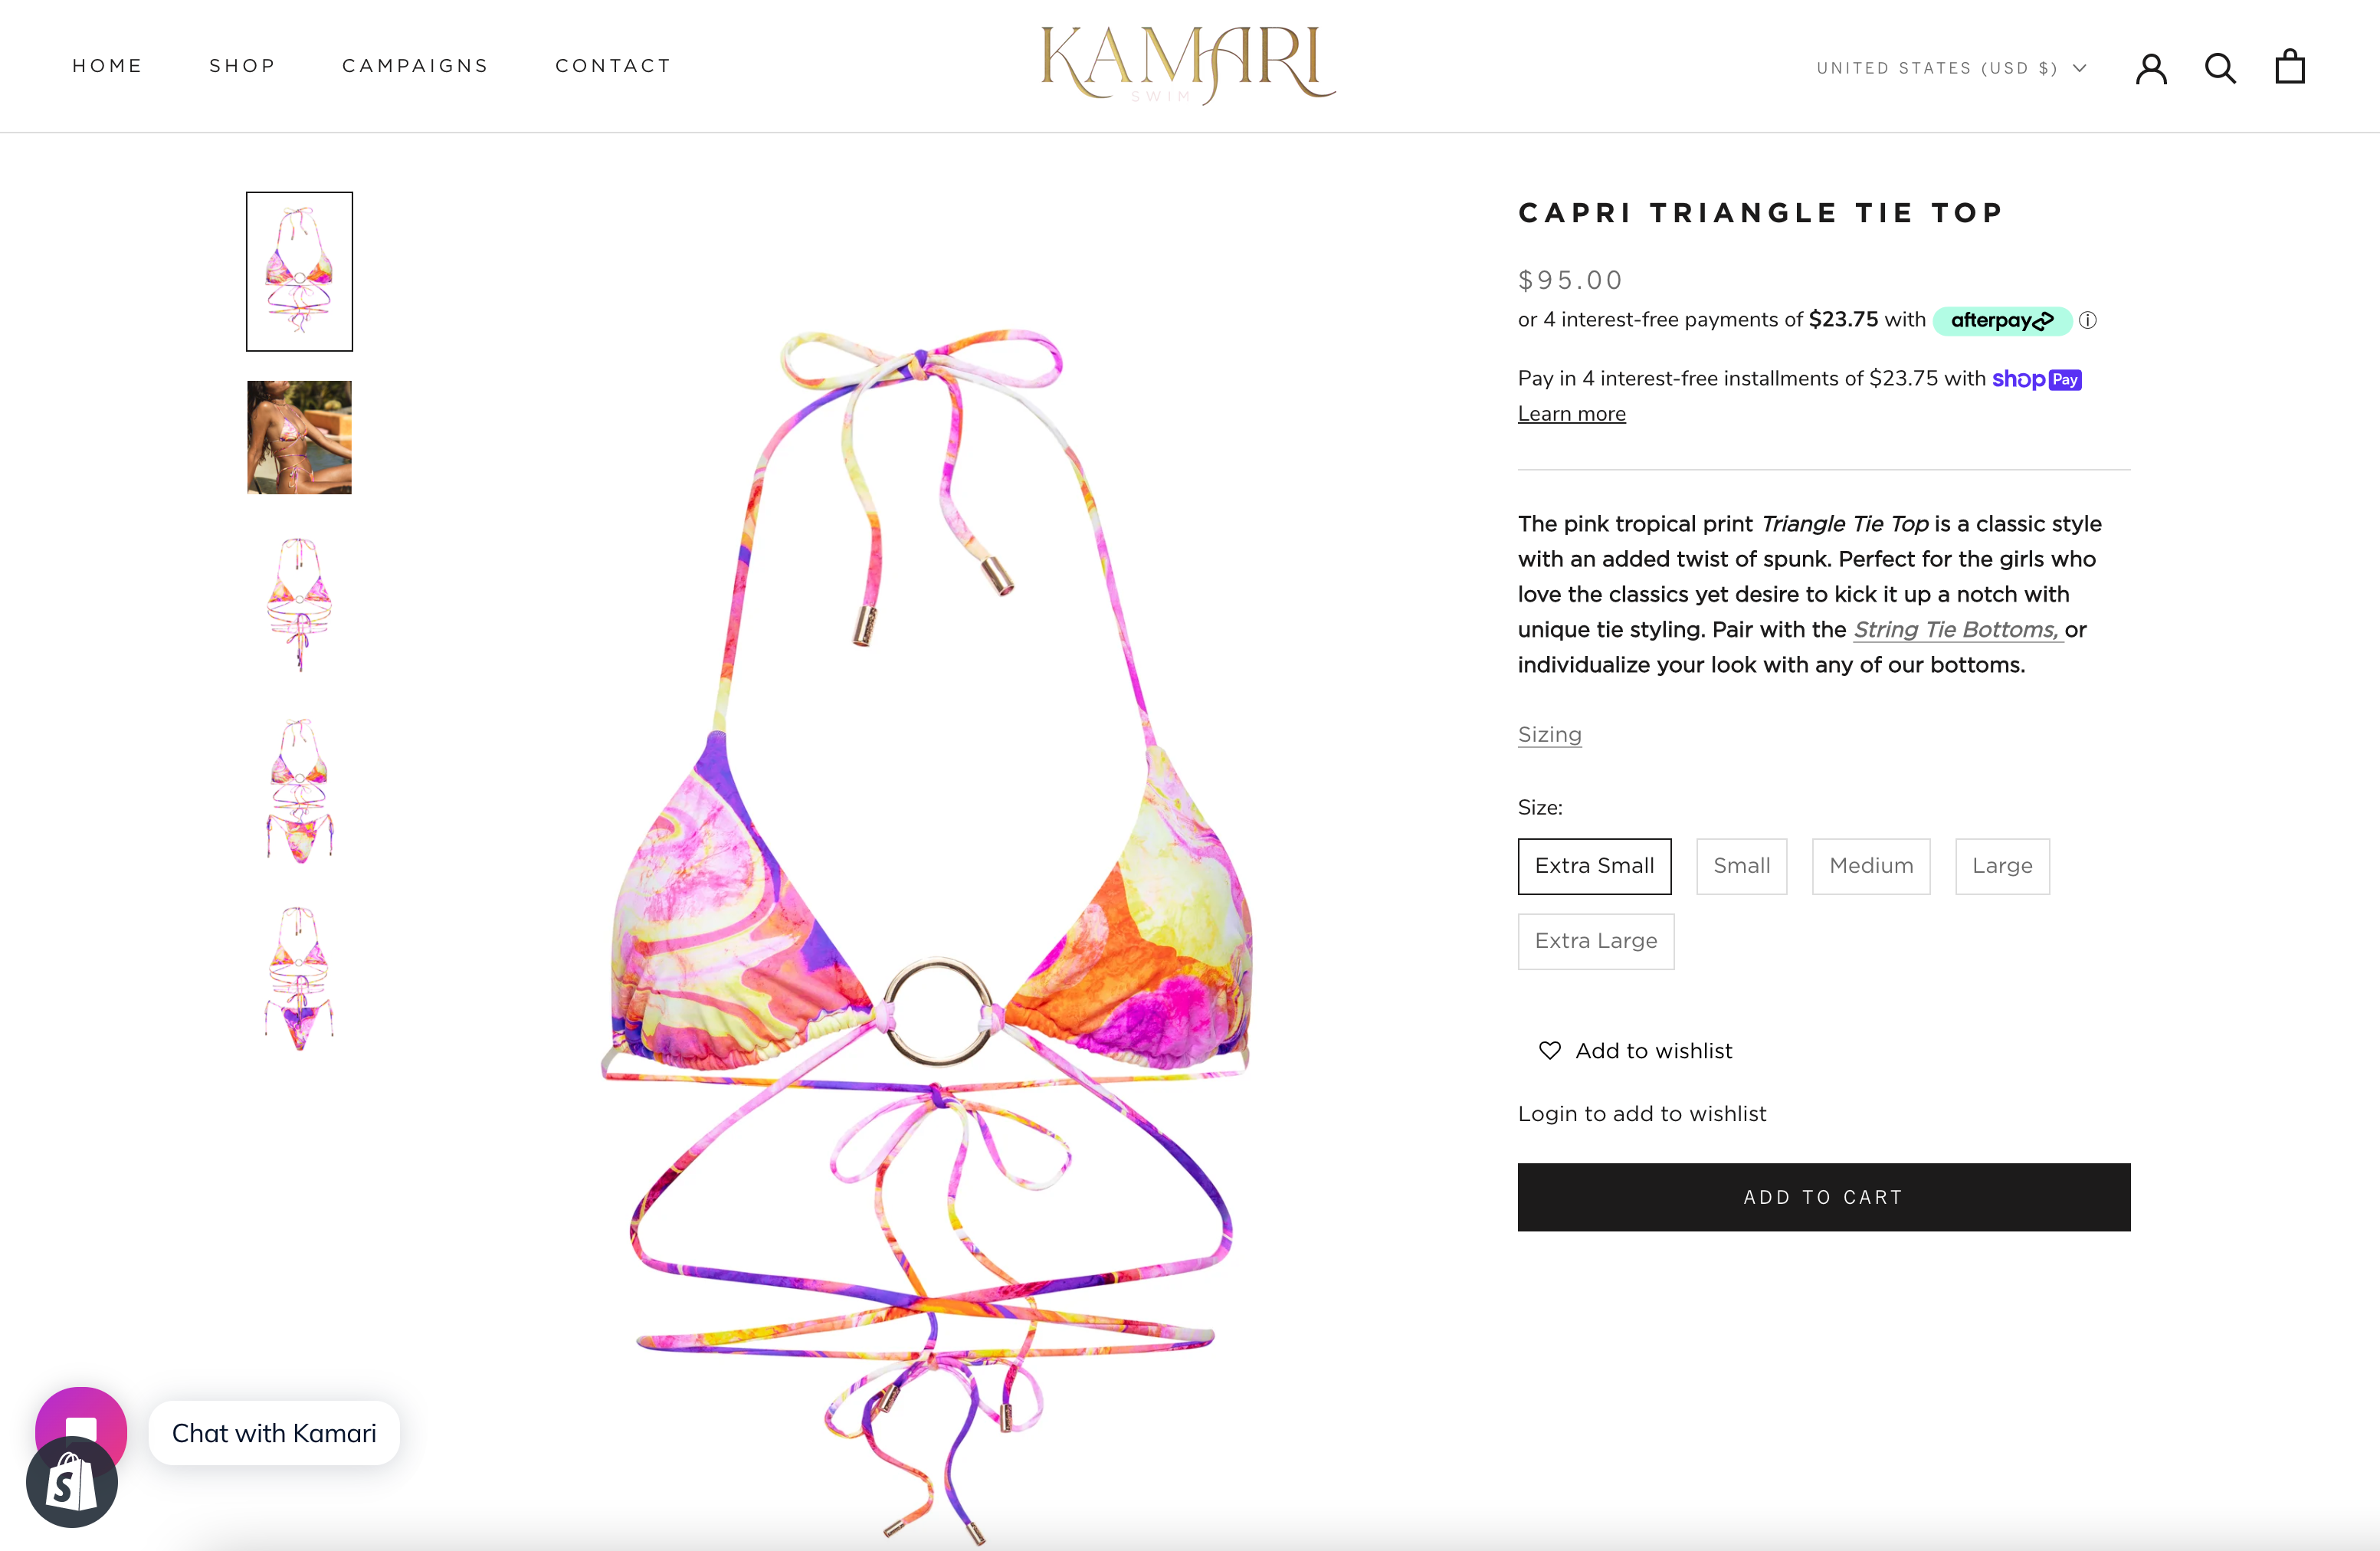Open the Shopify badge icon
The image size is (2380, 1551).
72,1482
